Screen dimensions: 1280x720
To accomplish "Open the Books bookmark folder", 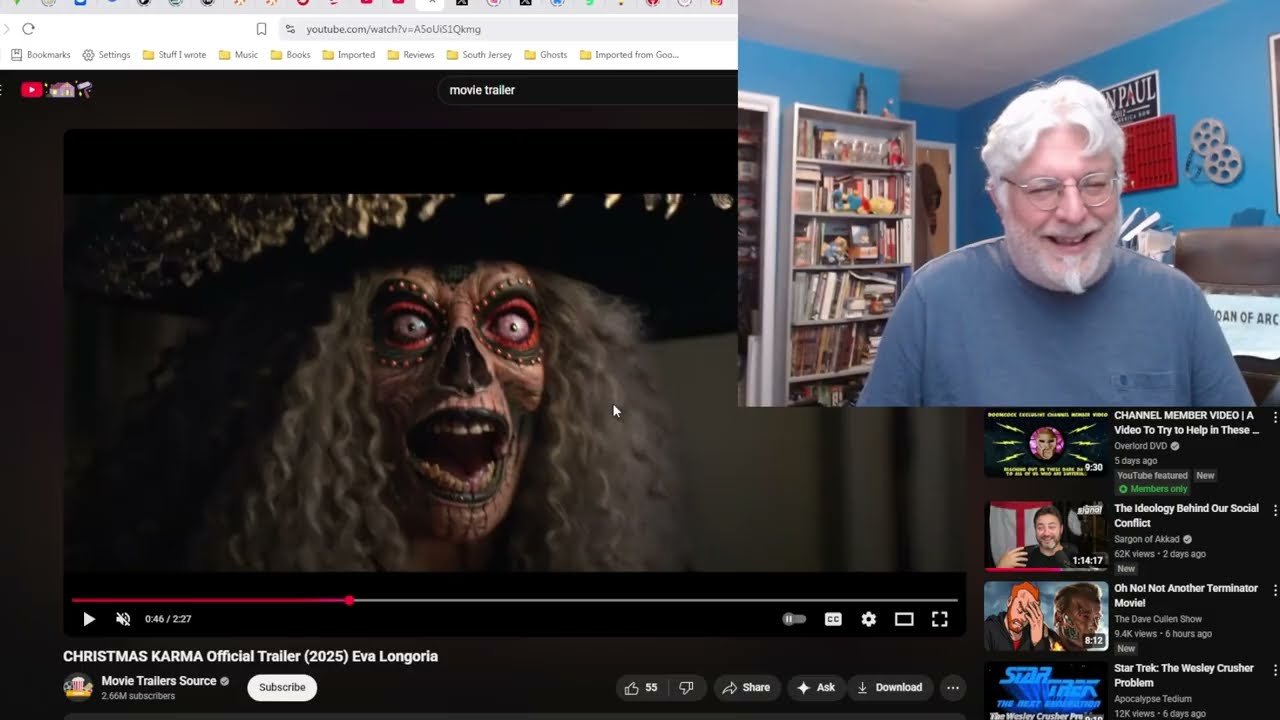I will (x=291, y=55).
